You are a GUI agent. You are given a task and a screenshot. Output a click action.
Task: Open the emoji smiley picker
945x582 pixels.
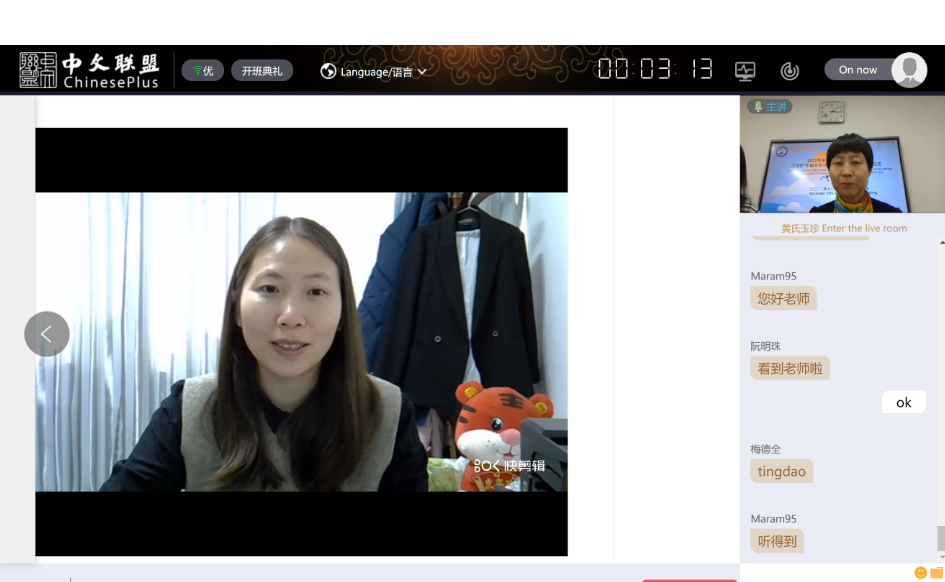point(921,573)
